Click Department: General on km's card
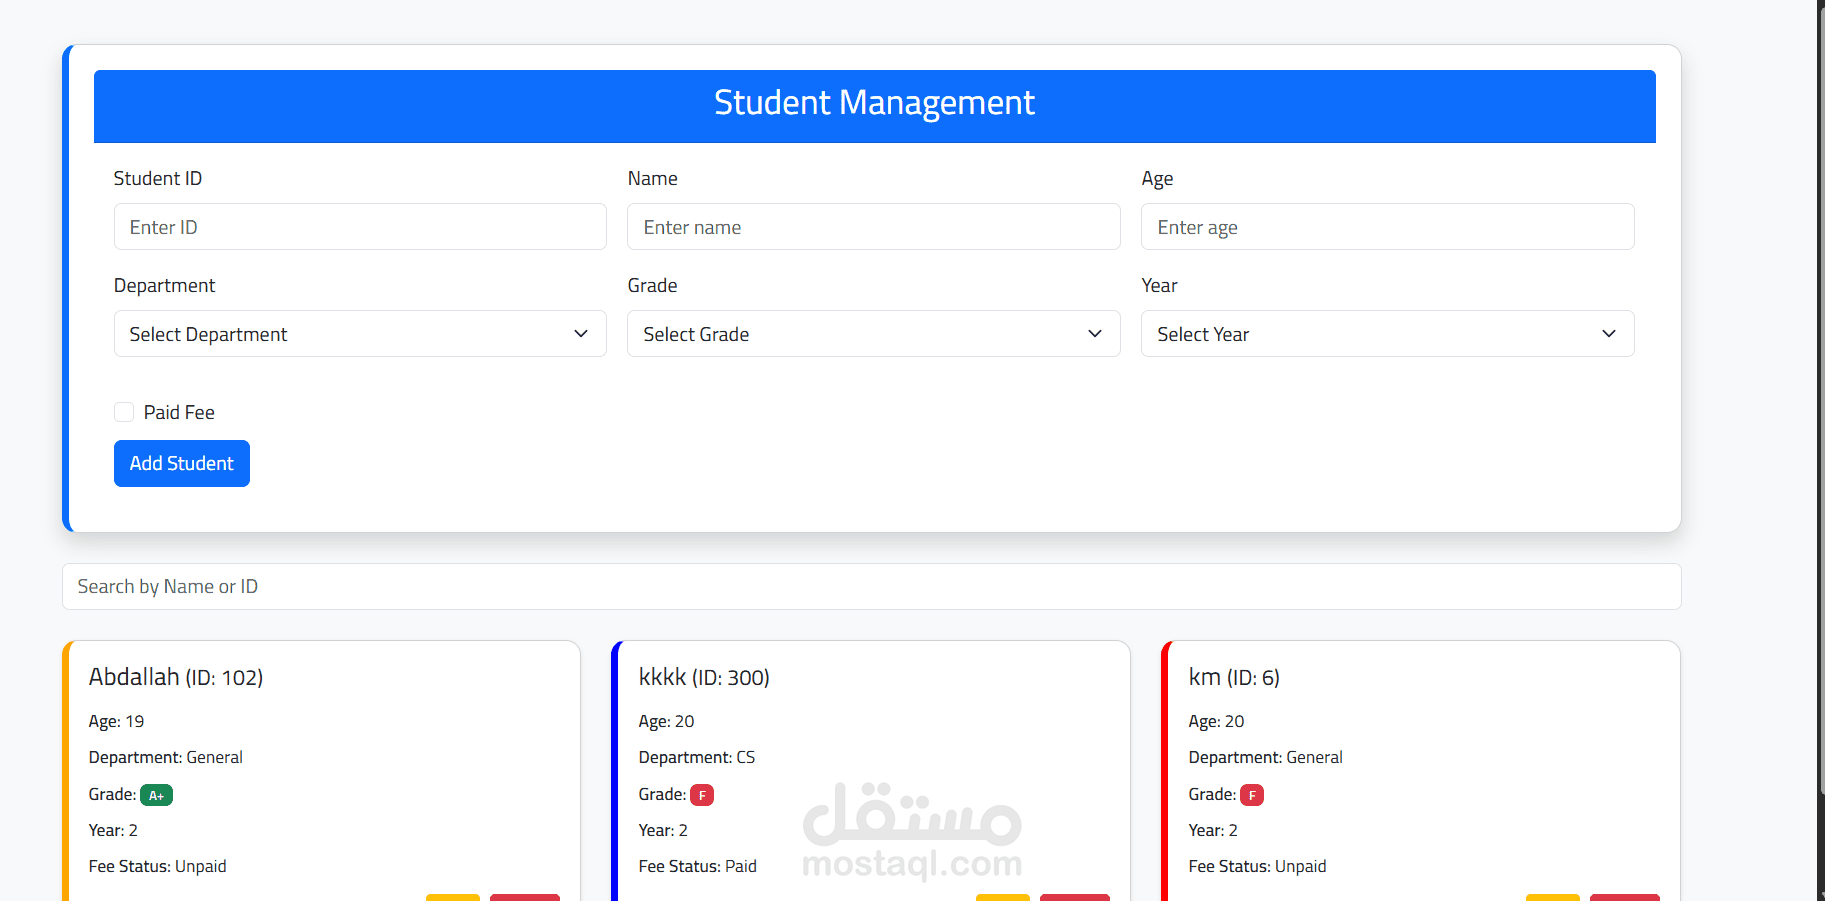 1266,758
